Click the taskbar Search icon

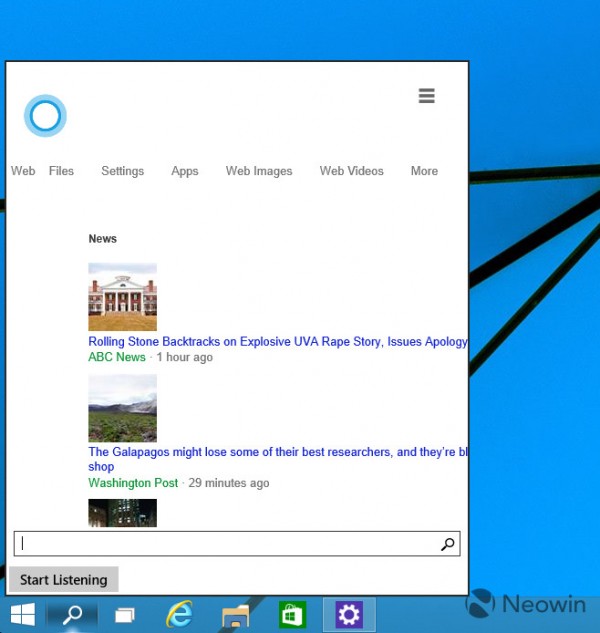72,614
